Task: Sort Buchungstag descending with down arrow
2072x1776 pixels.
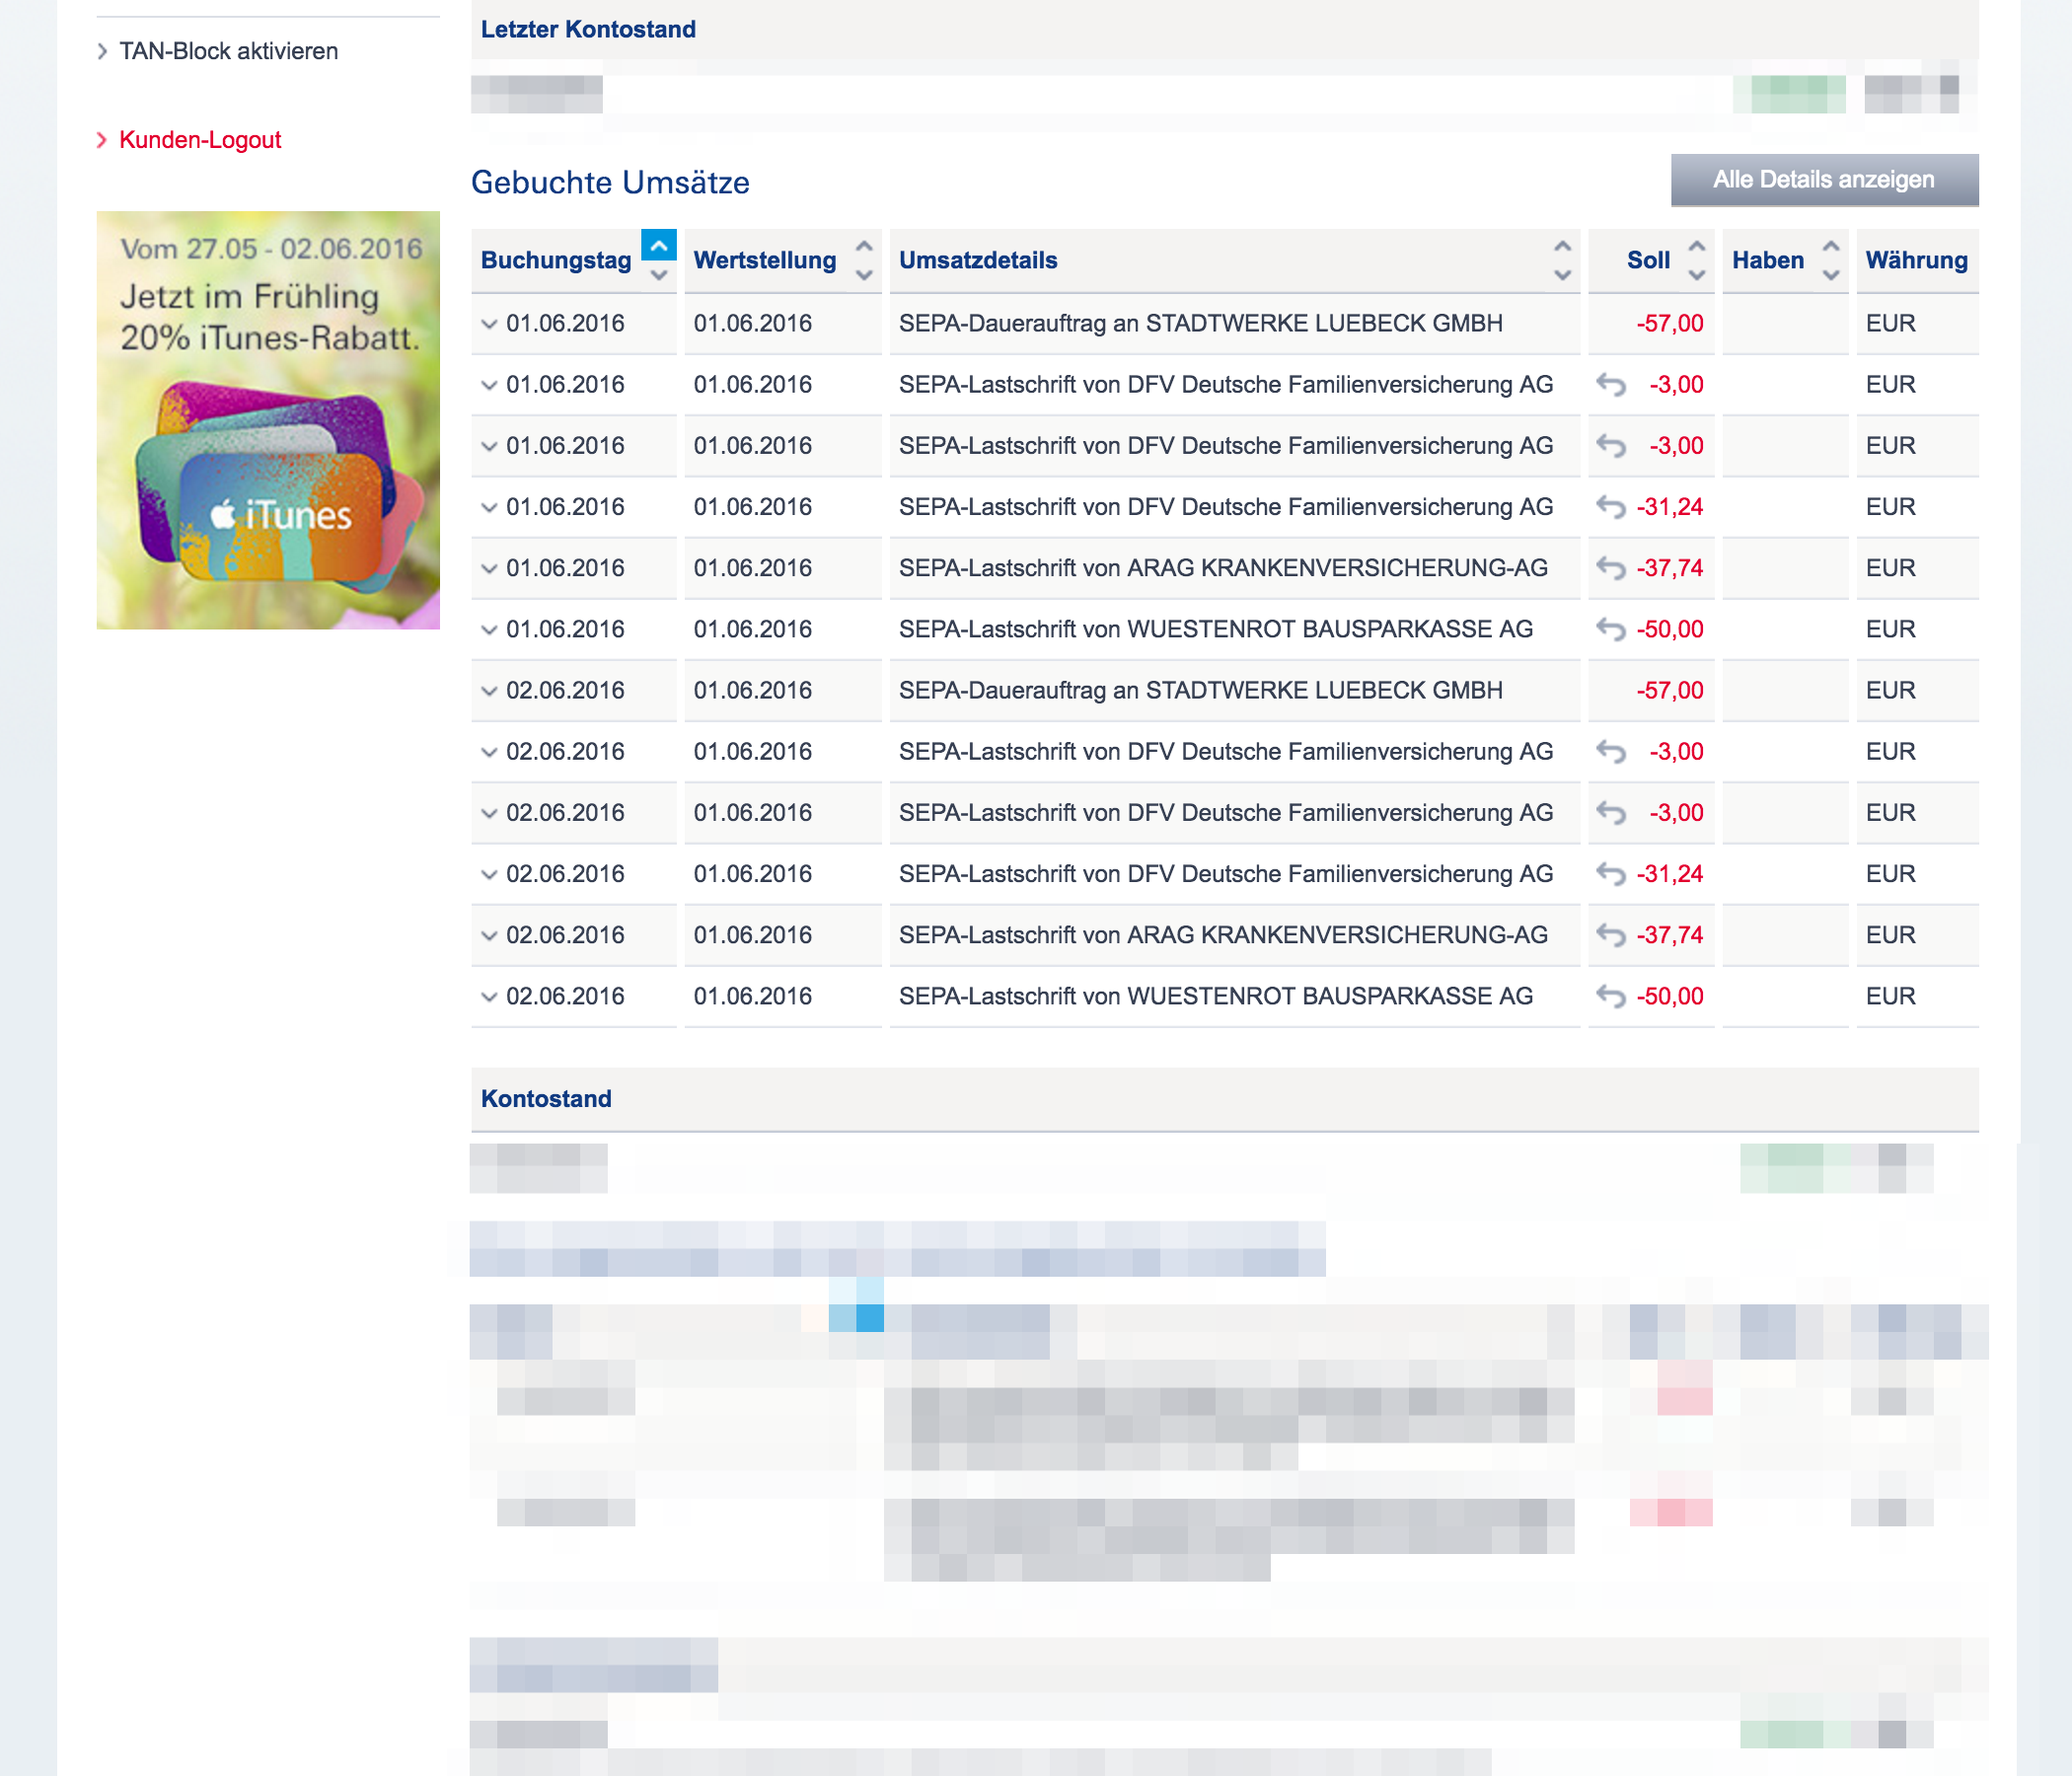Action: click(x=658, y=275)
